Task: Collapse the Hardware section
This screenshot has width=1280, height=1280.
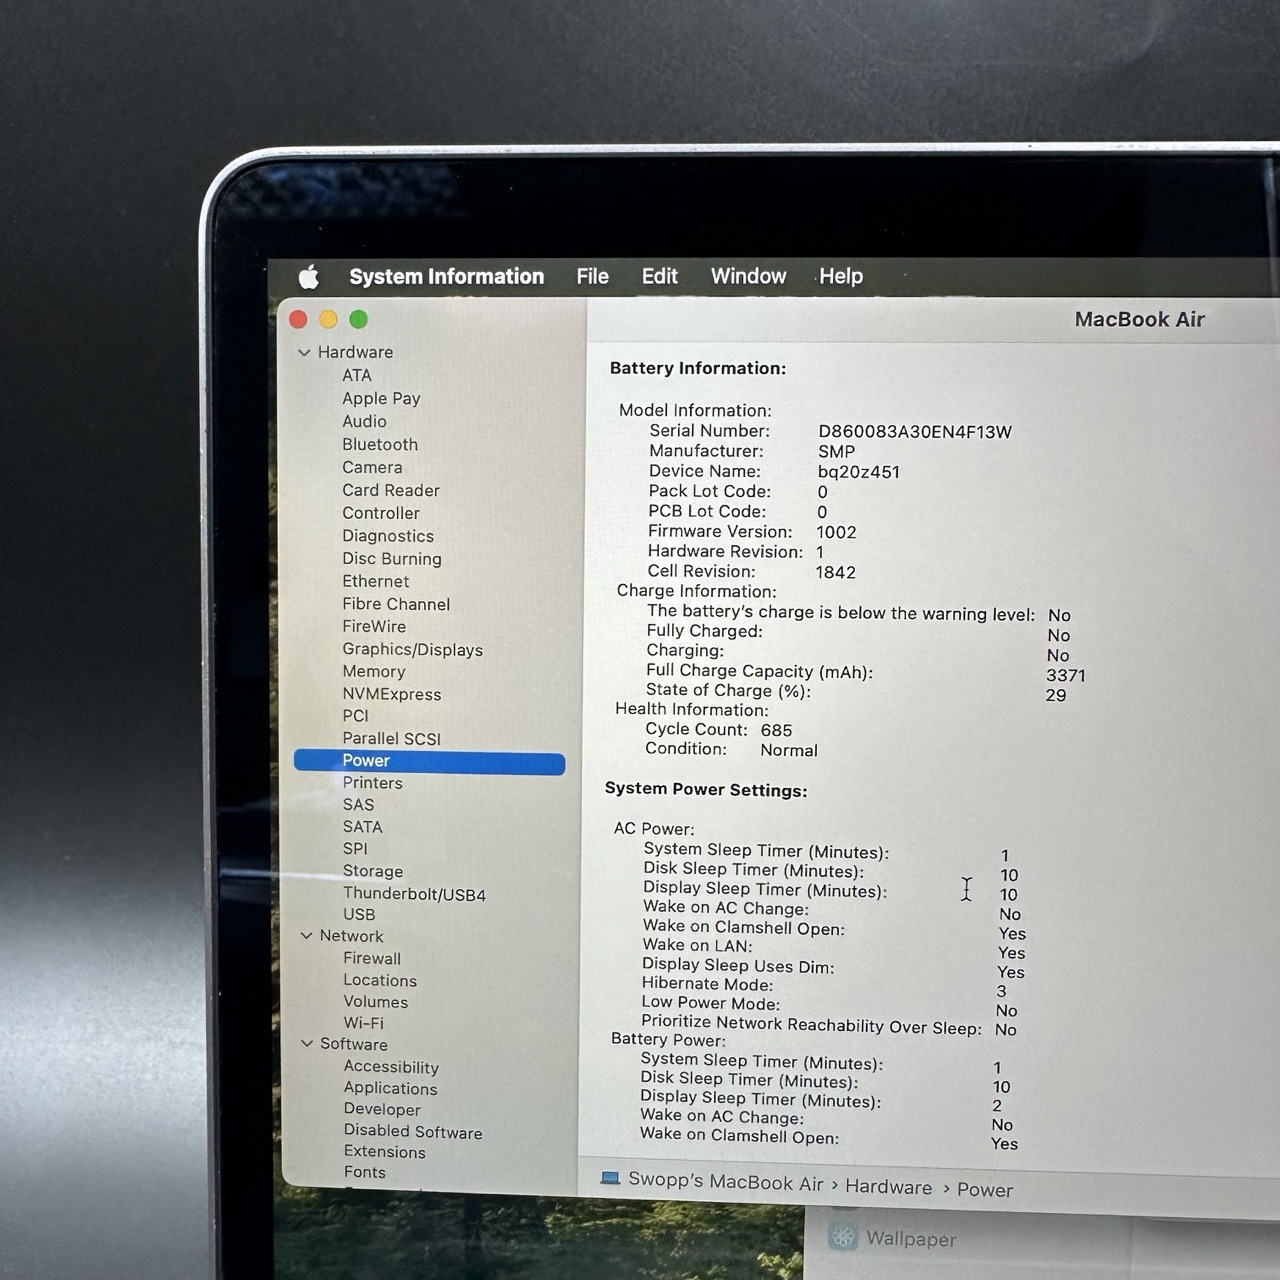Action: [304, 352]
